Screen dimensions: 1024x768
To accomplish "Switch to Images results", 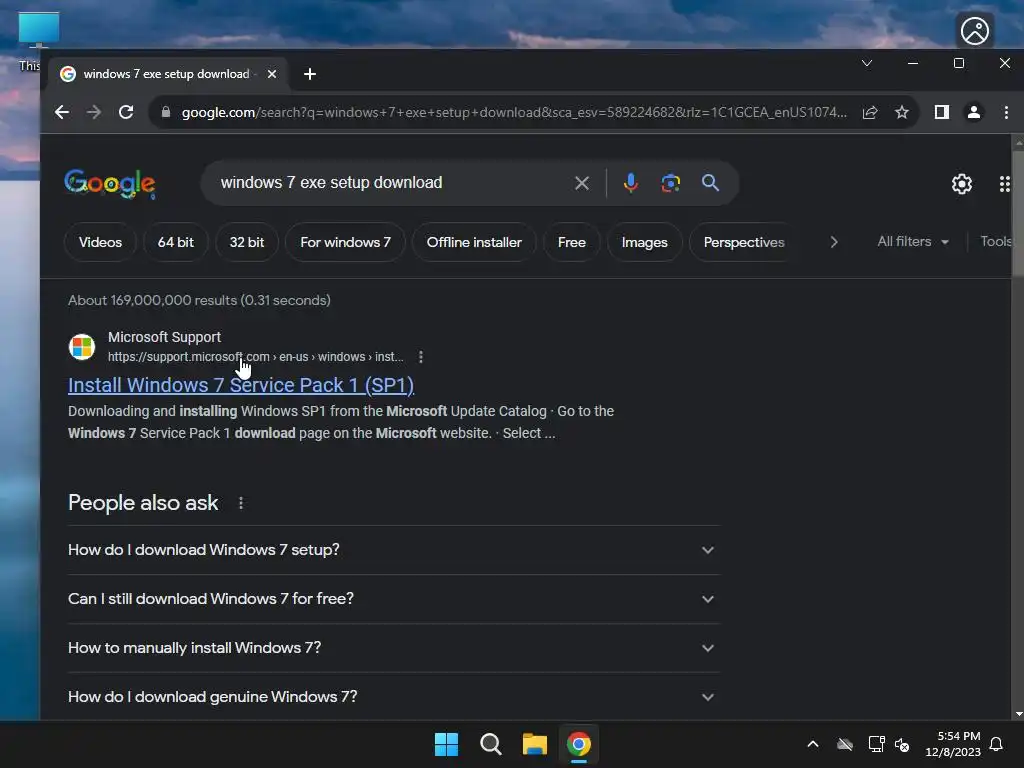I will [x=645, y=242].
